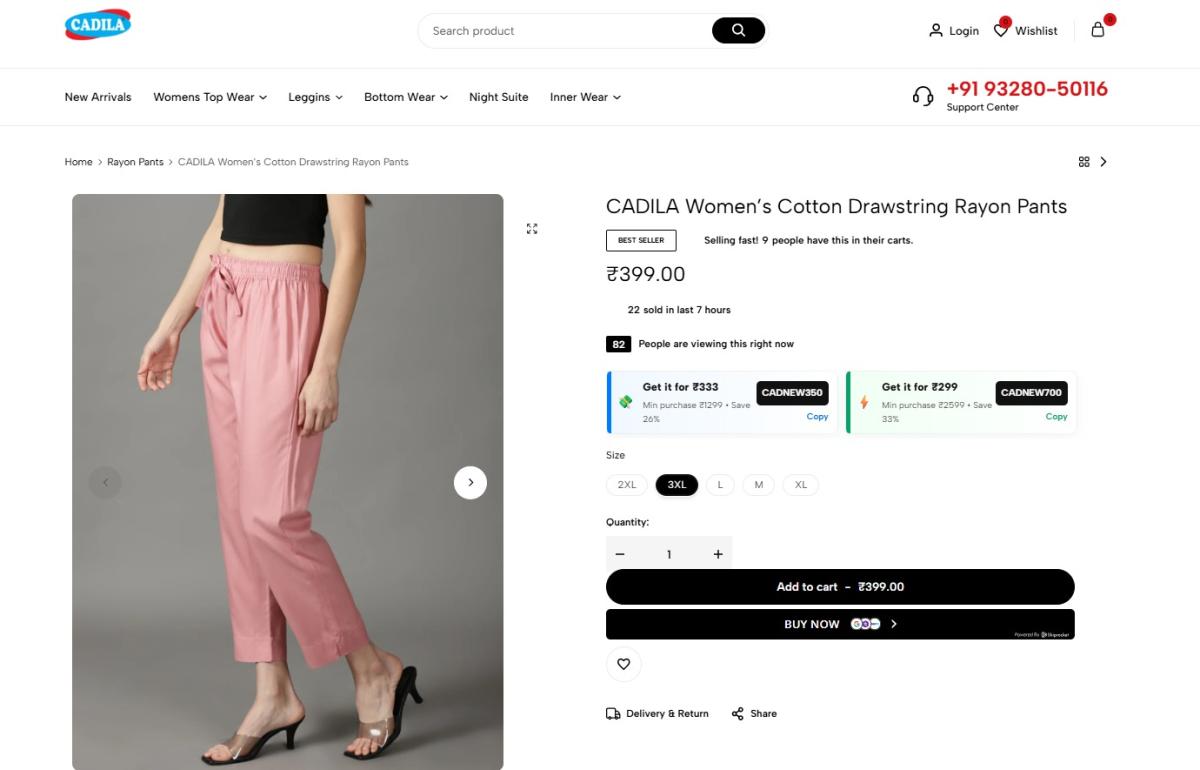
Task: Copy the CADNEW350 coupon code
Action: (x=817, y=417)
